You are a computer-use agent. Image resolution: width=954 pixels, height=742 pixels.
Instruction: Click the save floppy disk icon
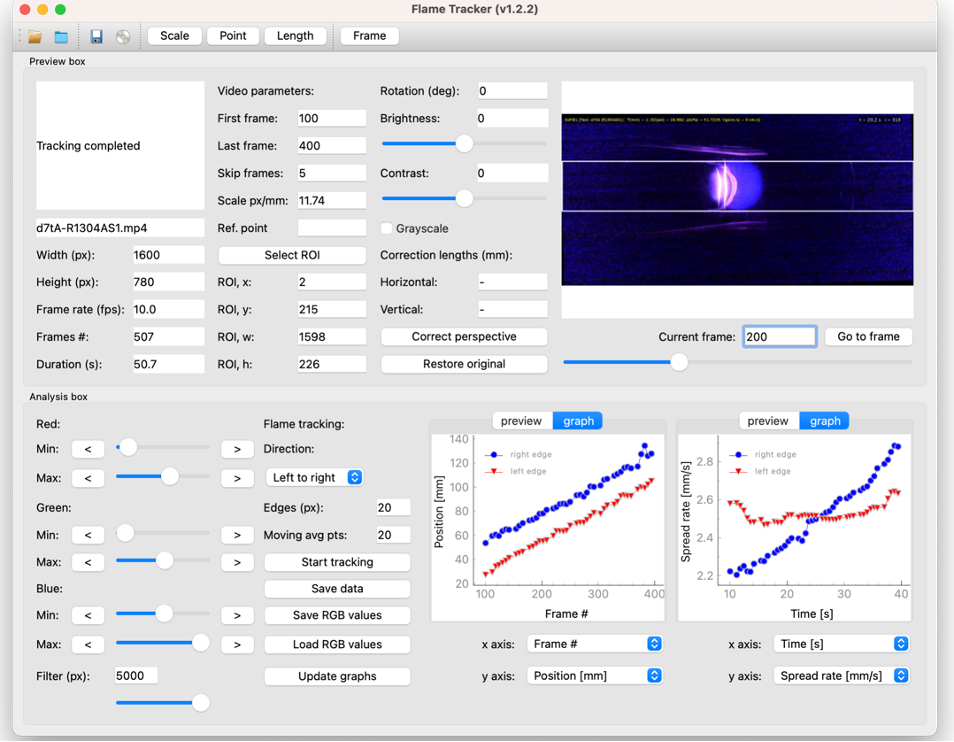(96, 36)
